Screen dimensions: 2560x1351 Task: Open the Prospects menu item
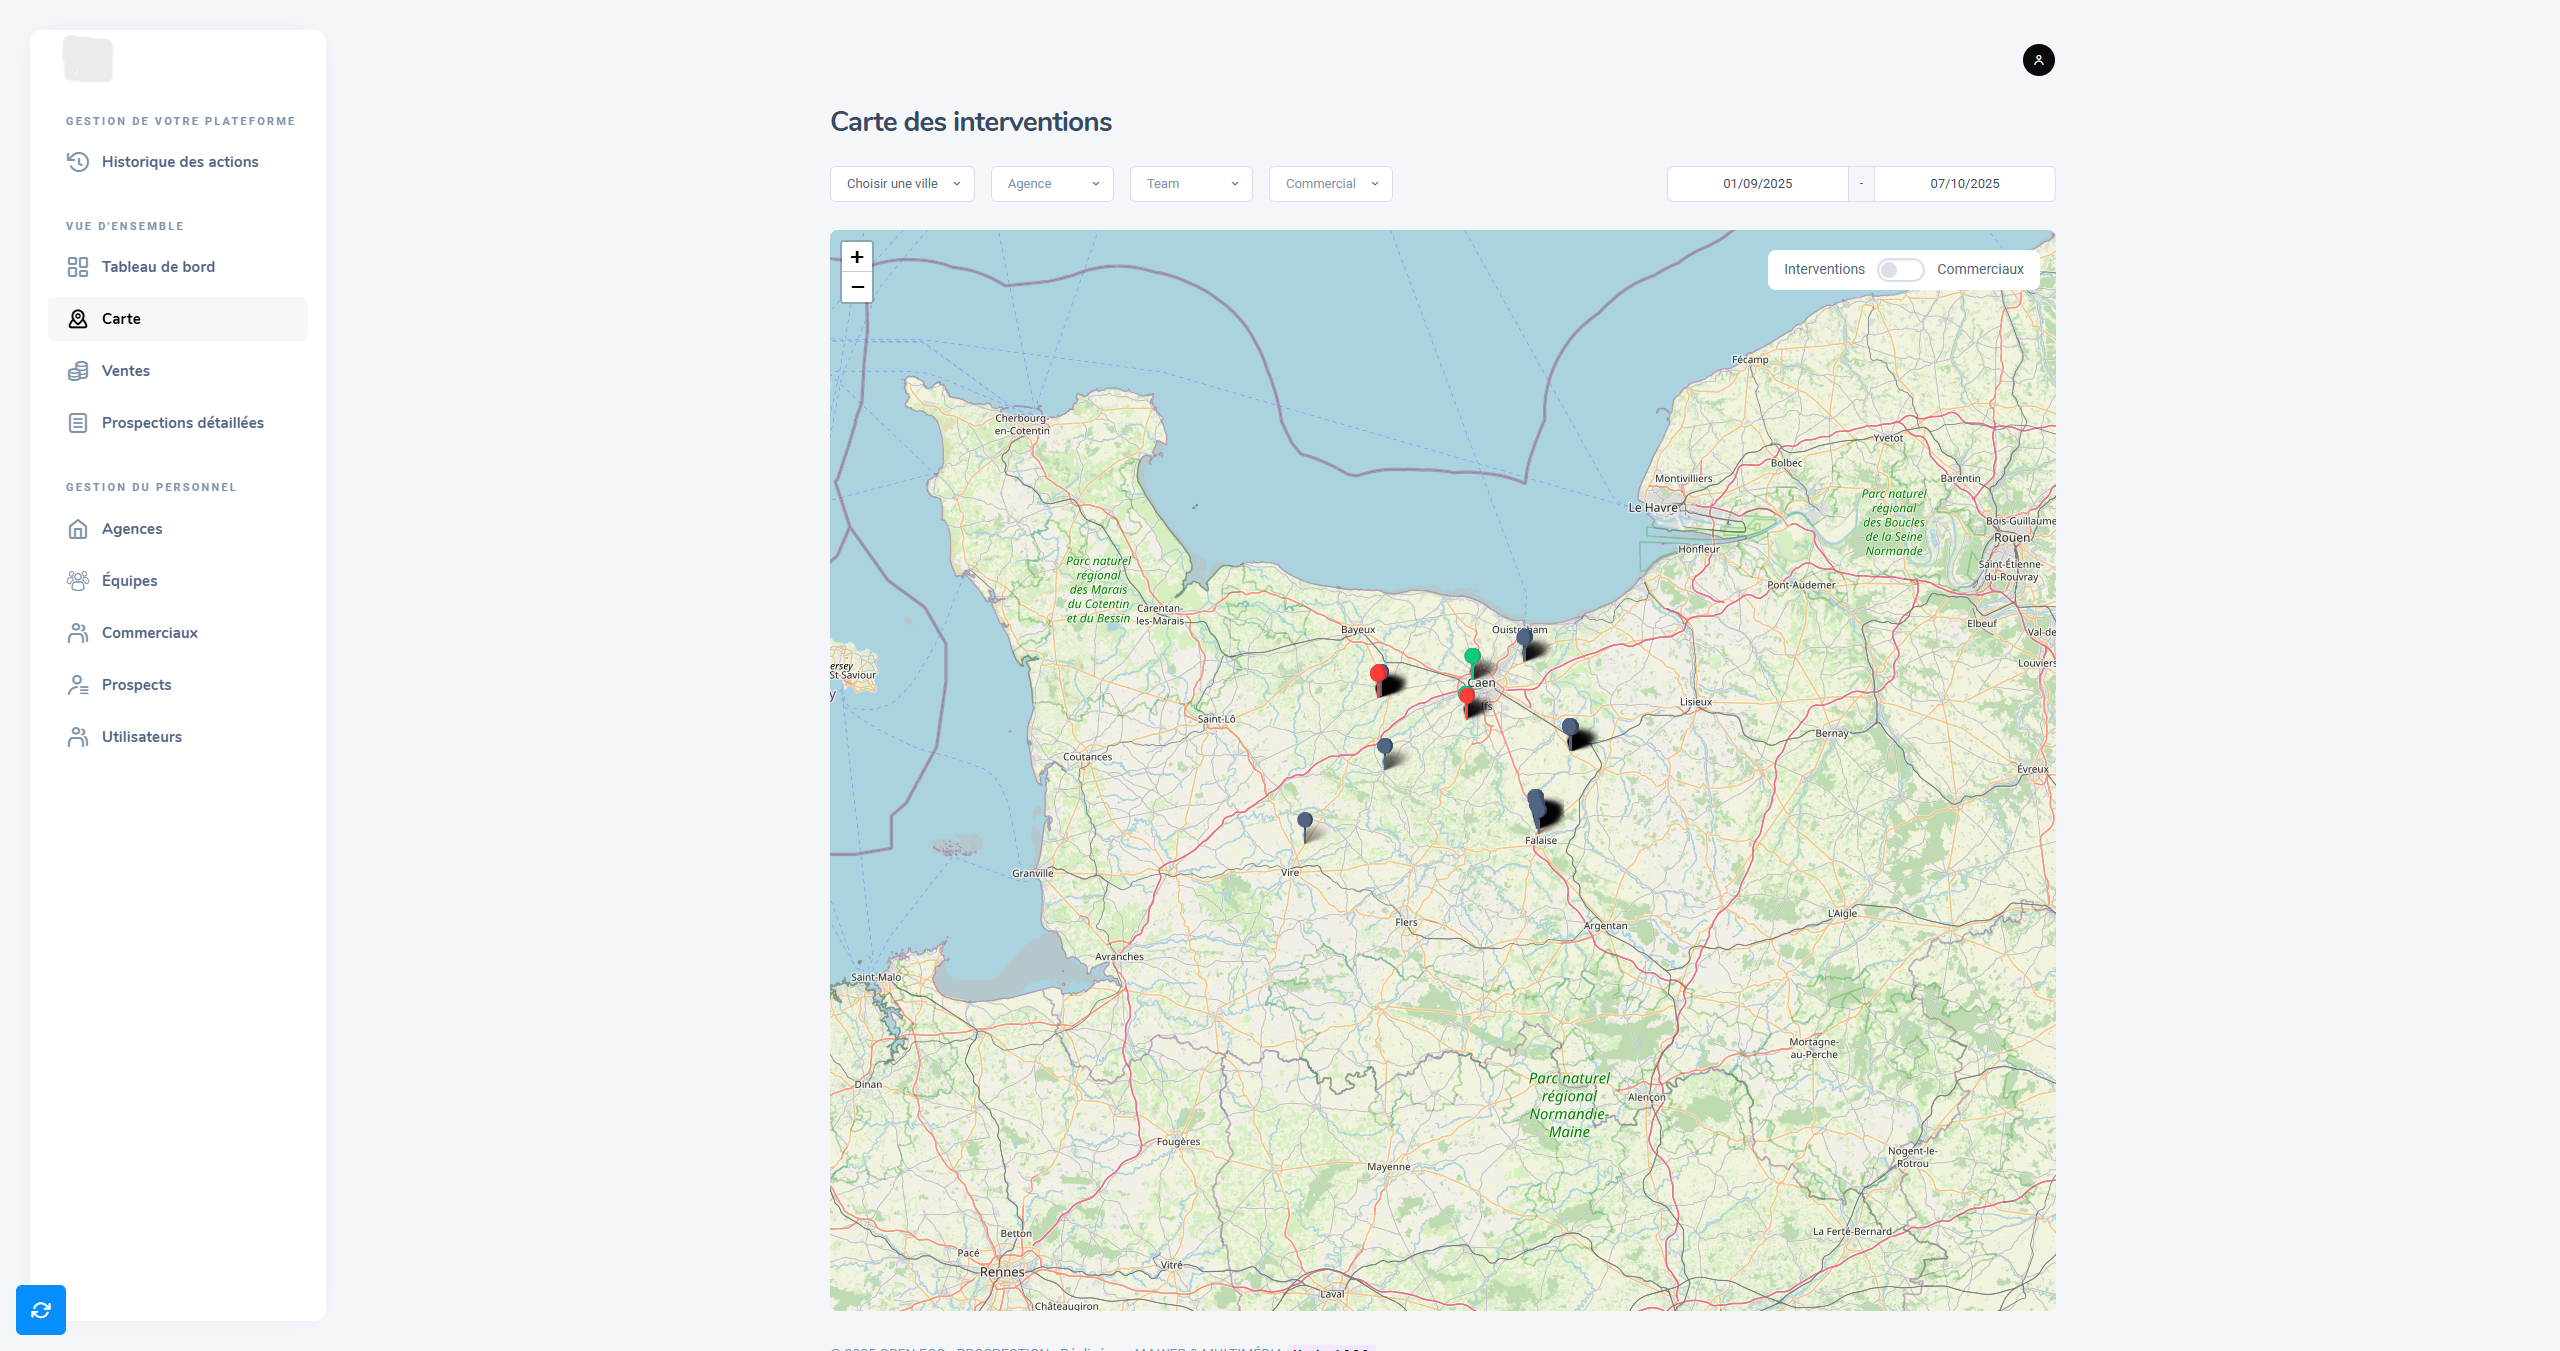tap(136, 685)
